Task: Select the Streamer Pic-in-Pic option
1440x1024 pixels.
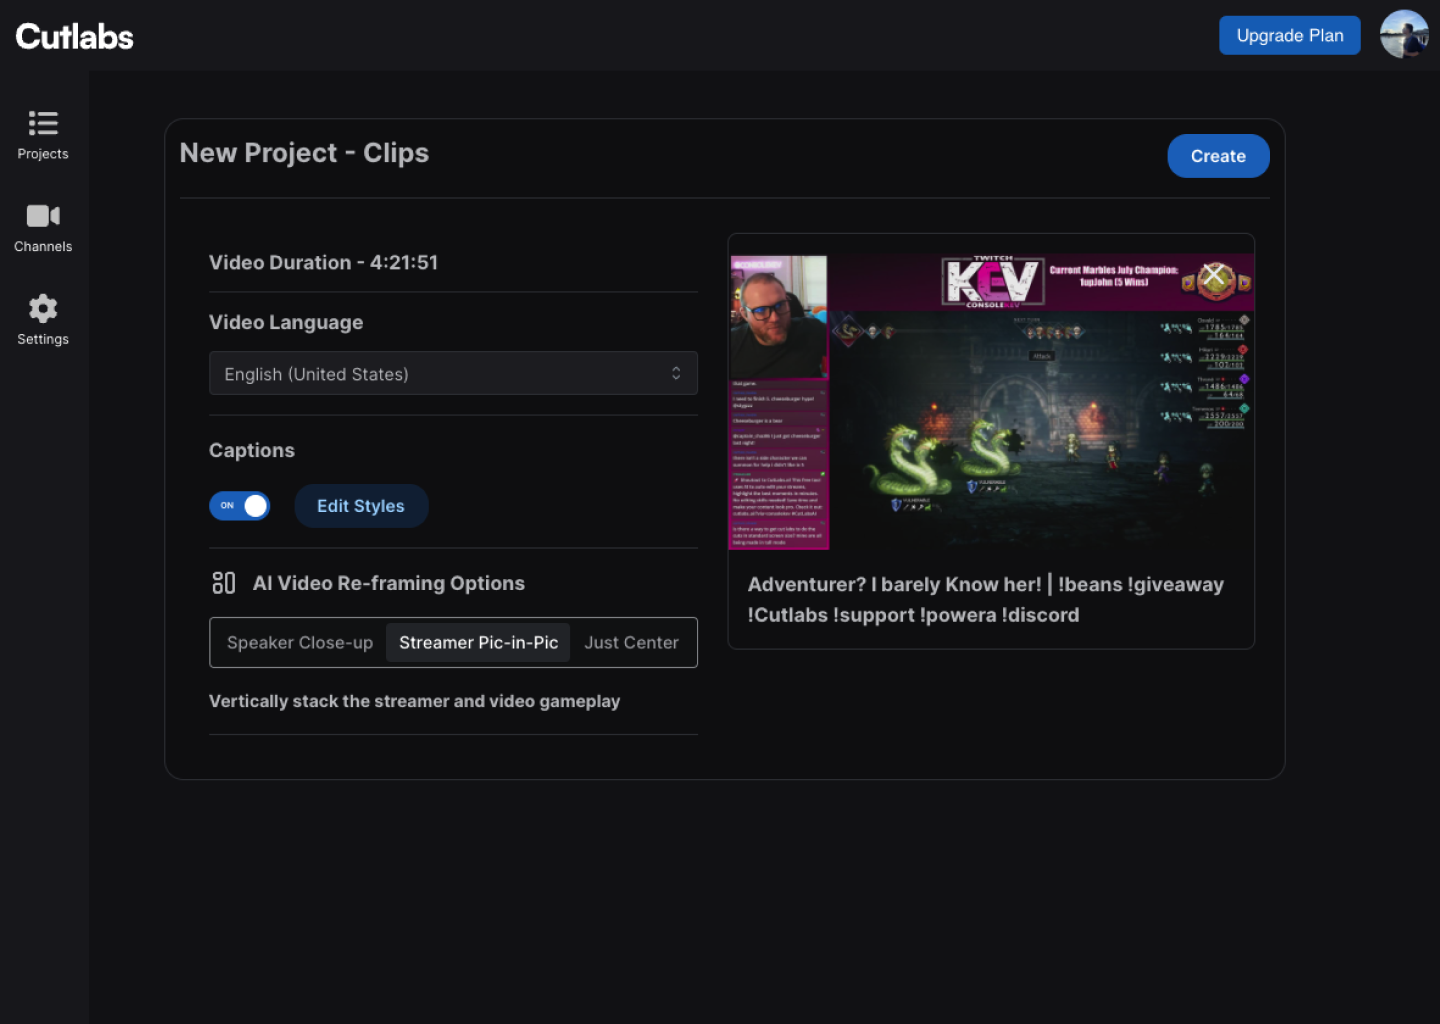Action: [x=479, y=643]
